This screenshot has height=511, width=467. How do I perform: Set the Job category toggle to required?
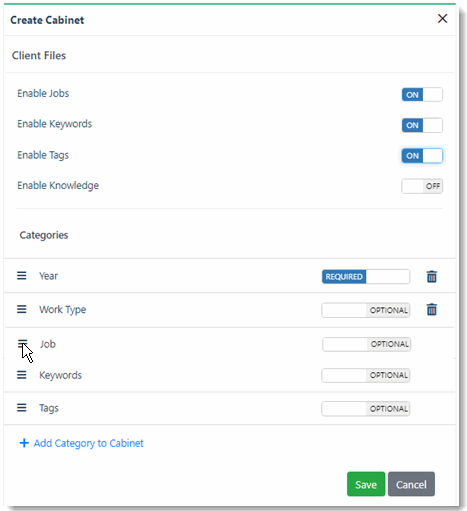[x=367, y=344]
